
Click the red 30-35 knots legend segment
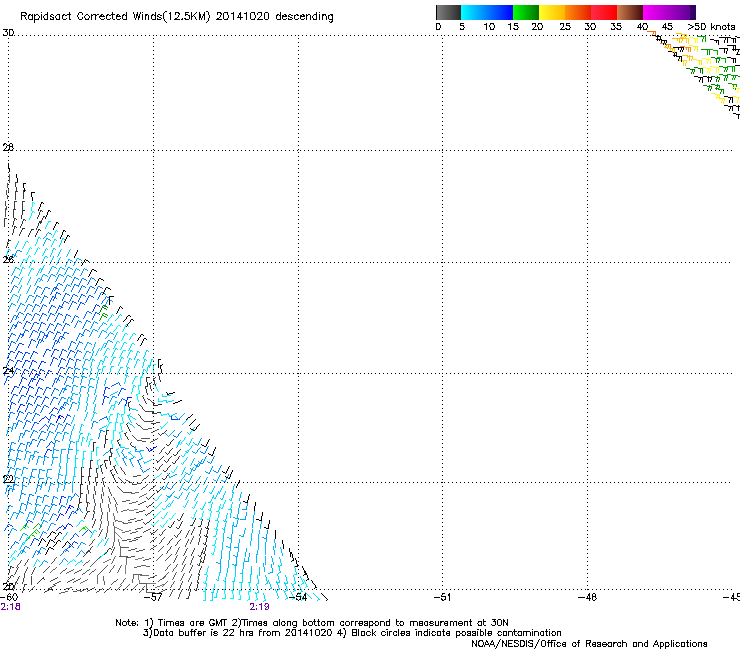(604, 12)
